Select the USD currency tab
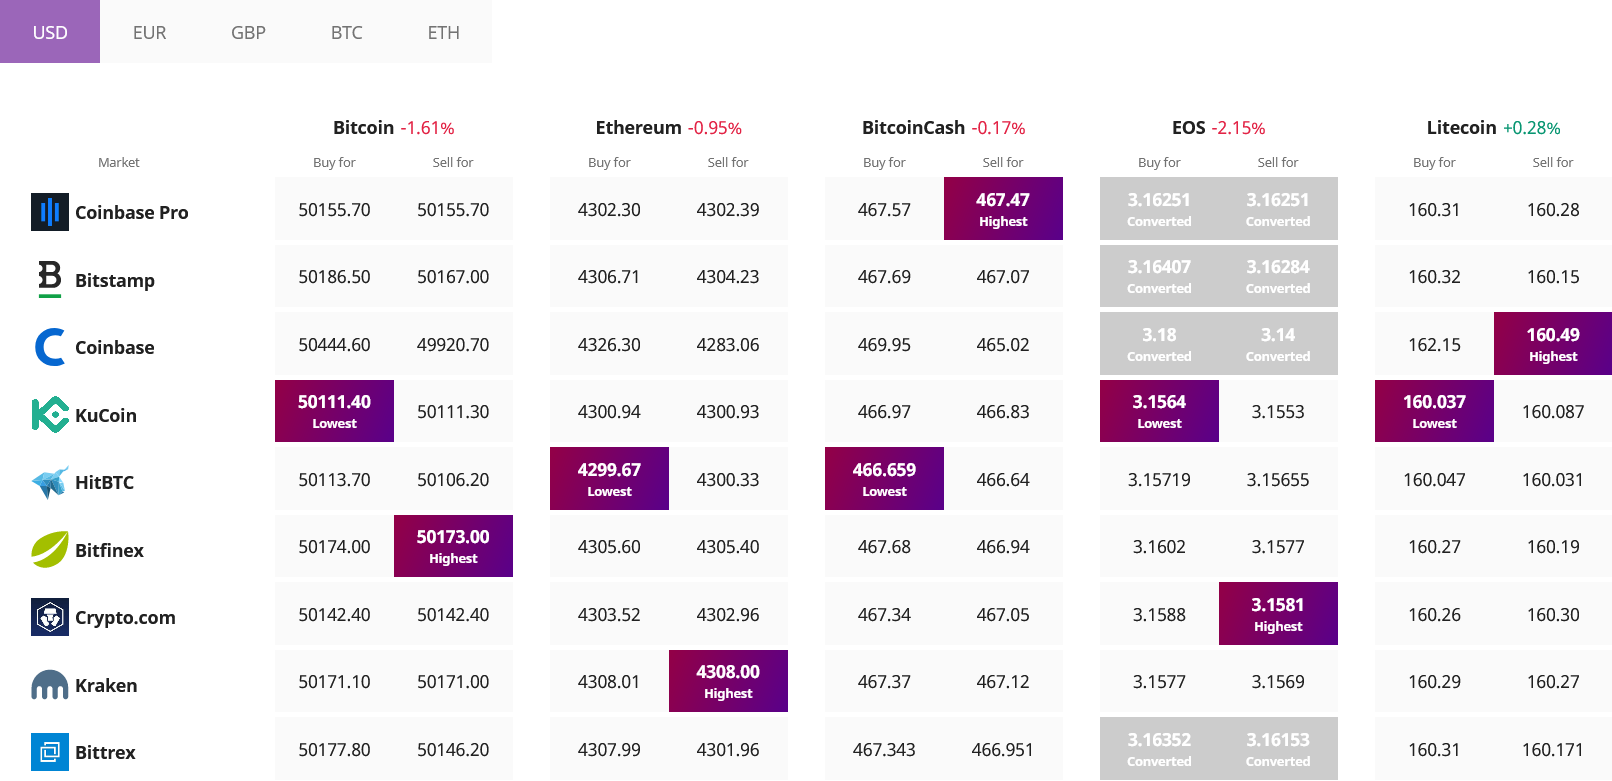This screenshot has height=781, width=1612. click(x=50, y=32)
